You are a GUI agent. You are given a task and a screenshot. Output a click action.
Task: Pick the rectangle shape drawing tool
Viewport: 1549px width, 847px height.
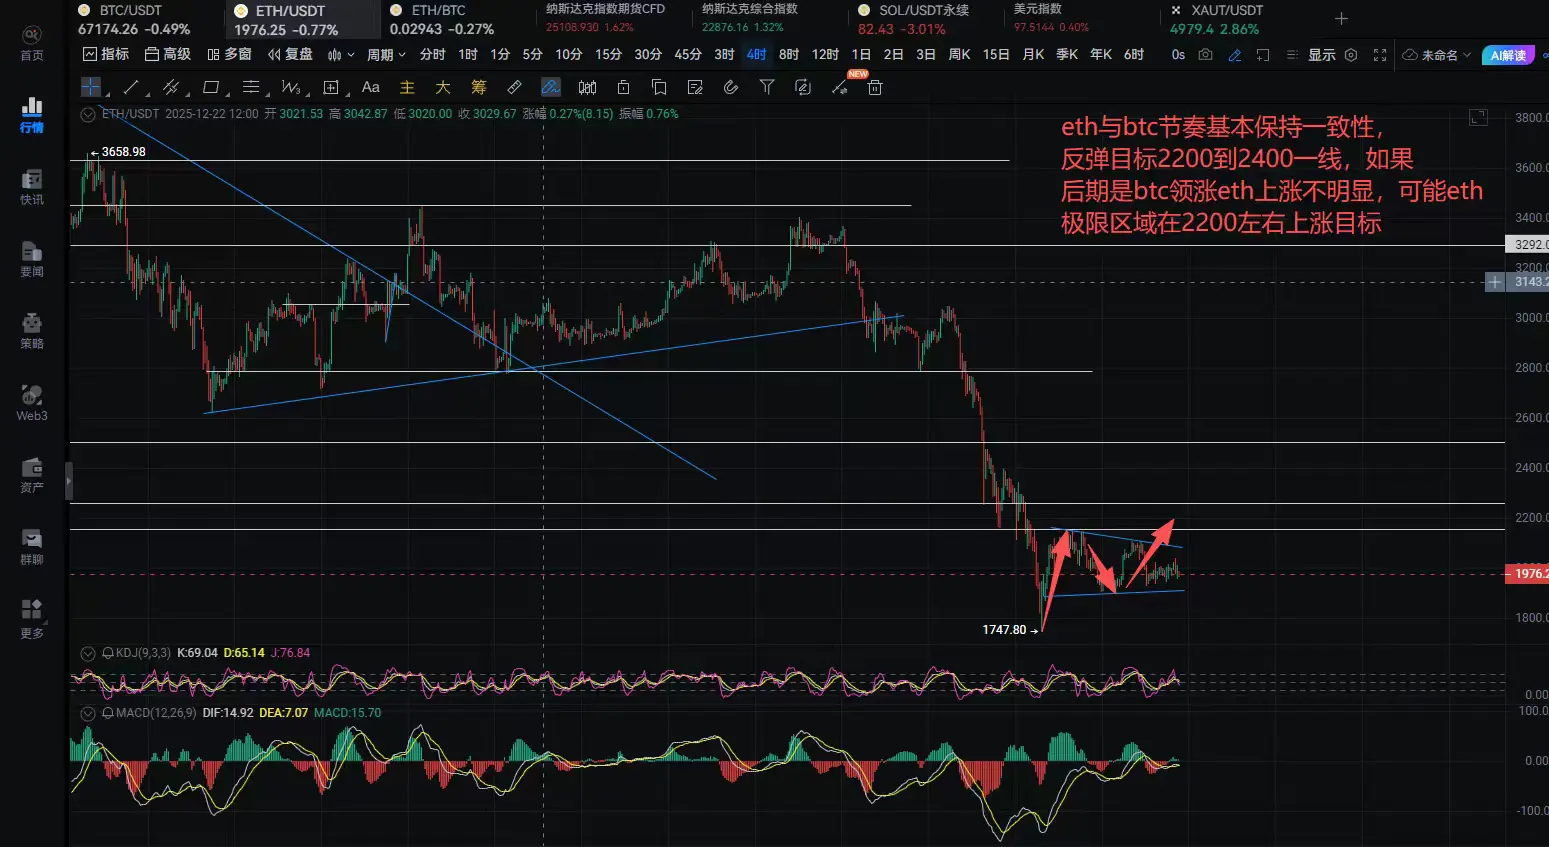(x=210, y=88)
